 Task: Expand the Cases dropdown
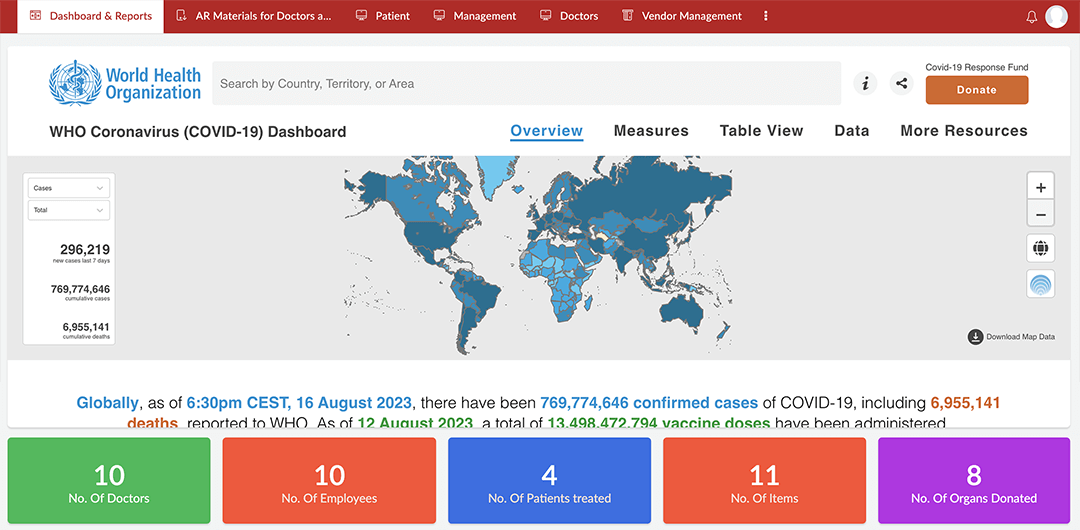[69, 187]
